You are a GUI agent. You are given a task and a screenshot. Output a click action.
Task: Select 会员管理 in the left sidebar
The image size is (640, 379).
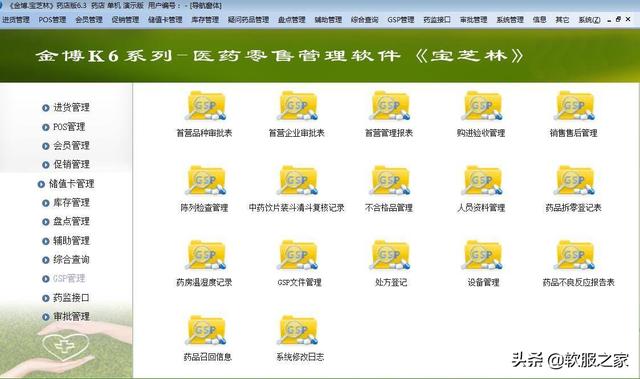point(66,146)
